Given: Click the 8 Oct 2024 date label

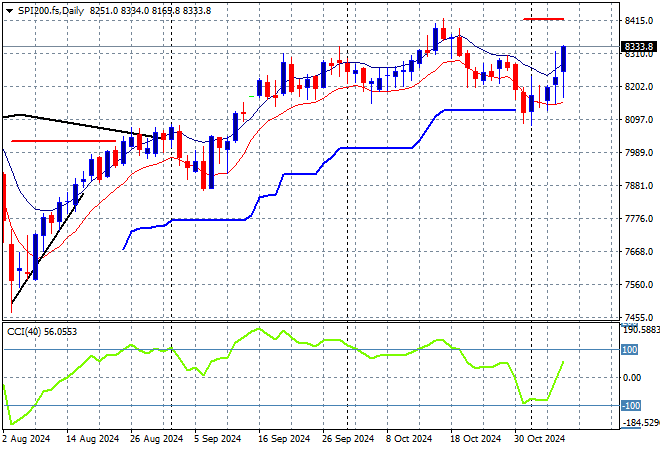Looking at the screenshot, I should pos(409,439).
